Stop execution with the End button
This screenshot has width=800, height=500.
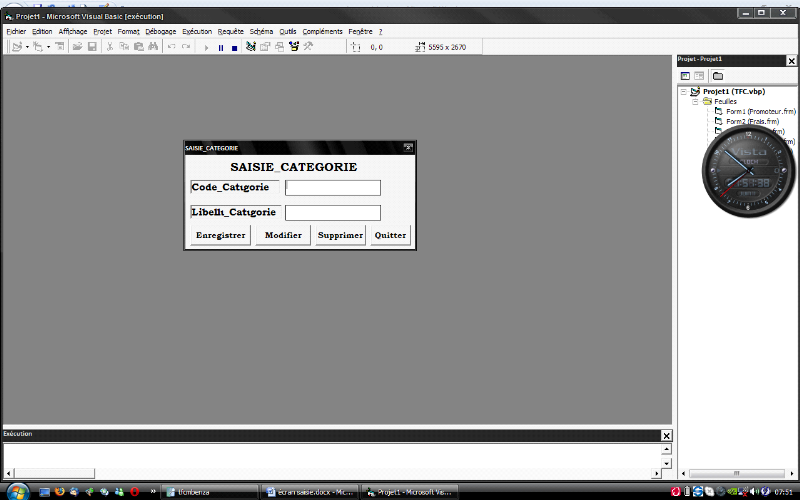235,47
